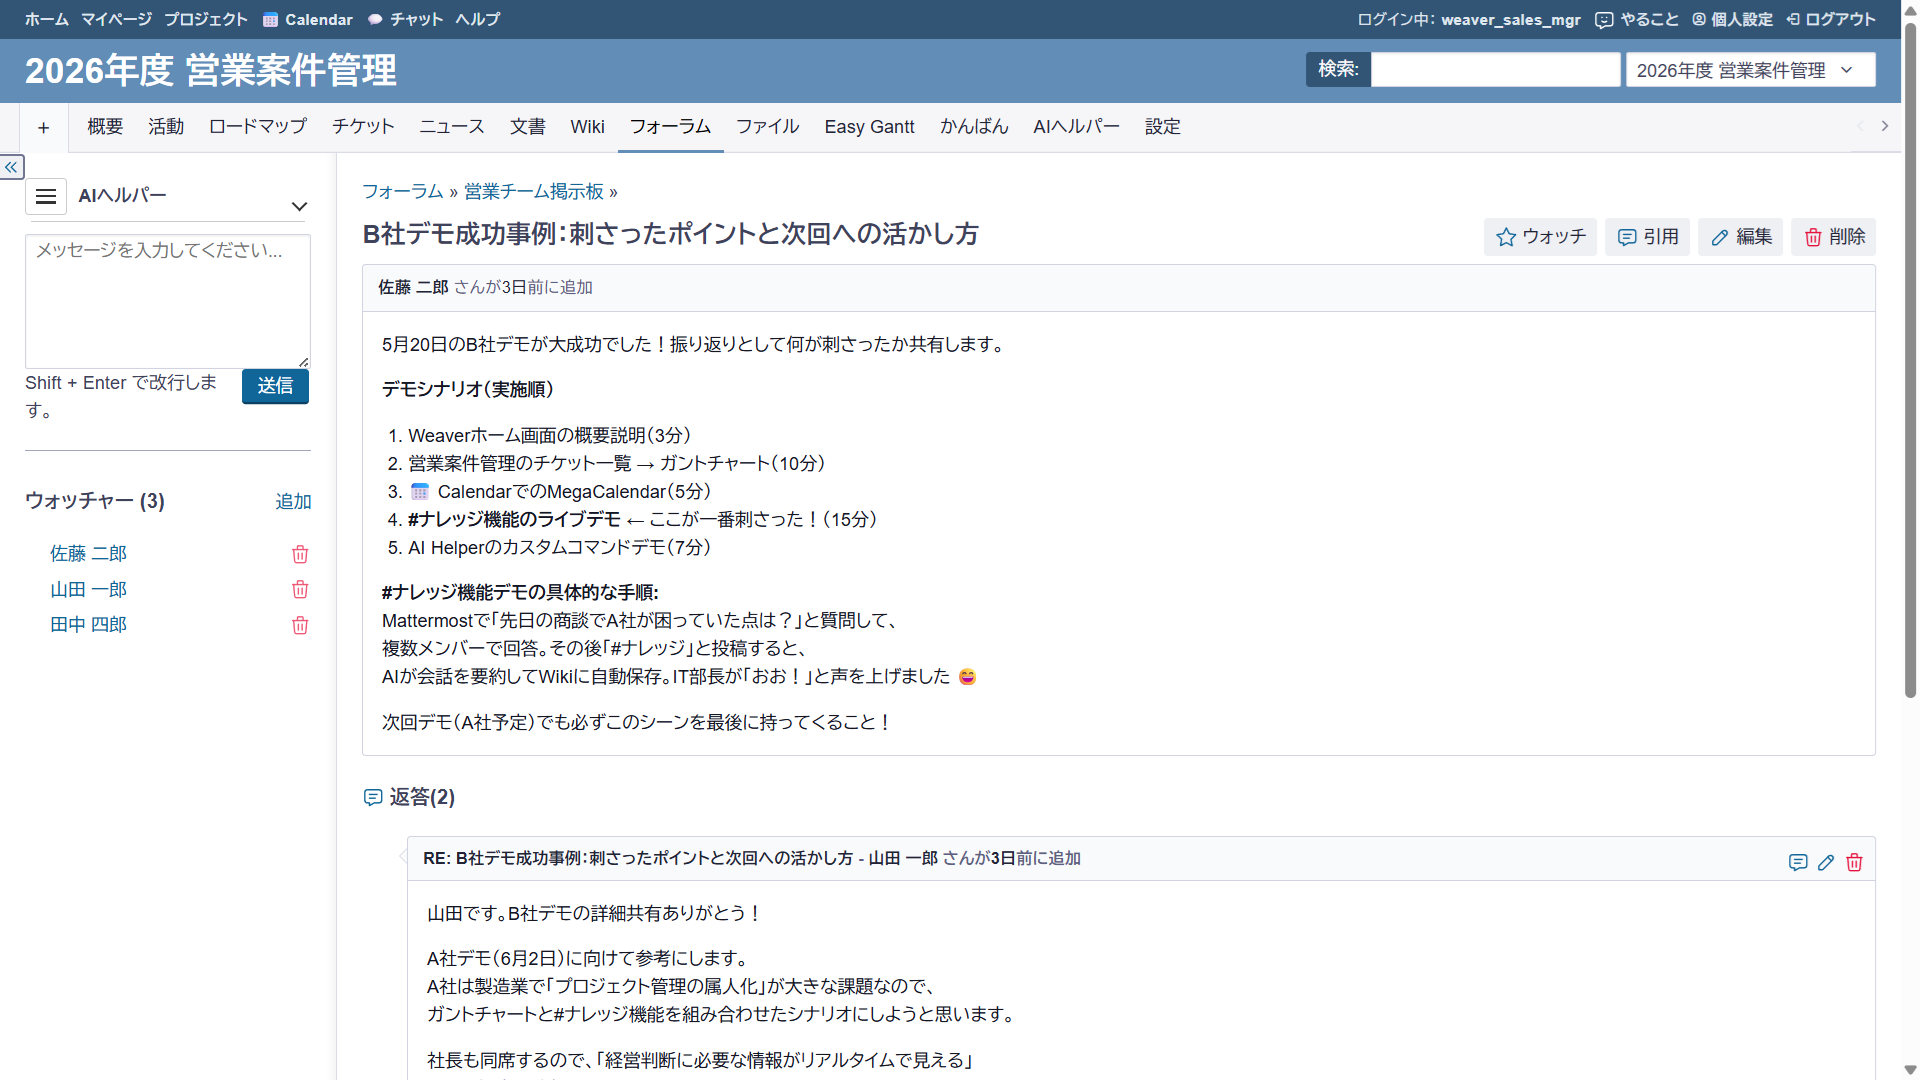
Task: Remove watcher 佐藤 二郎 with trash icon
Action: pos(300,554)
